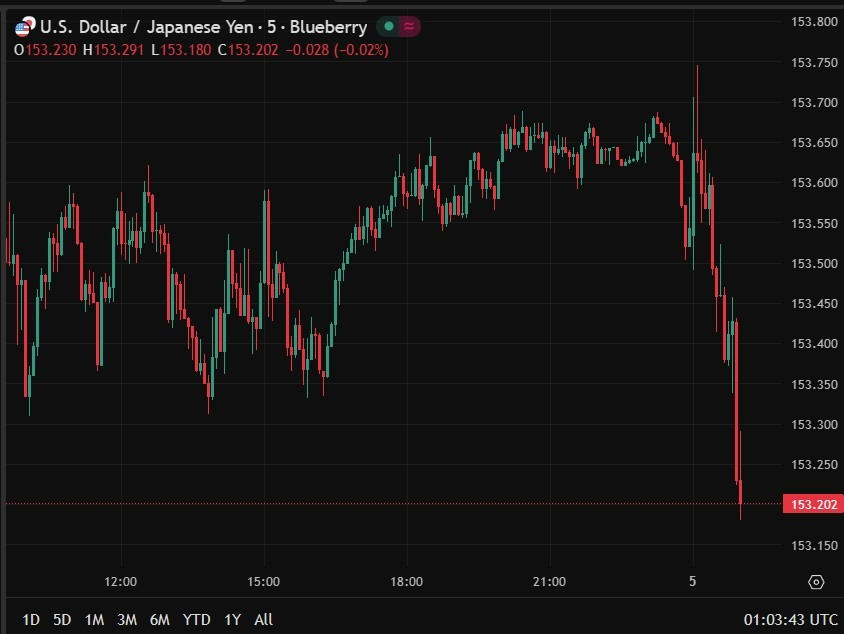Switch to the 5D time range

tap(62, 620)
